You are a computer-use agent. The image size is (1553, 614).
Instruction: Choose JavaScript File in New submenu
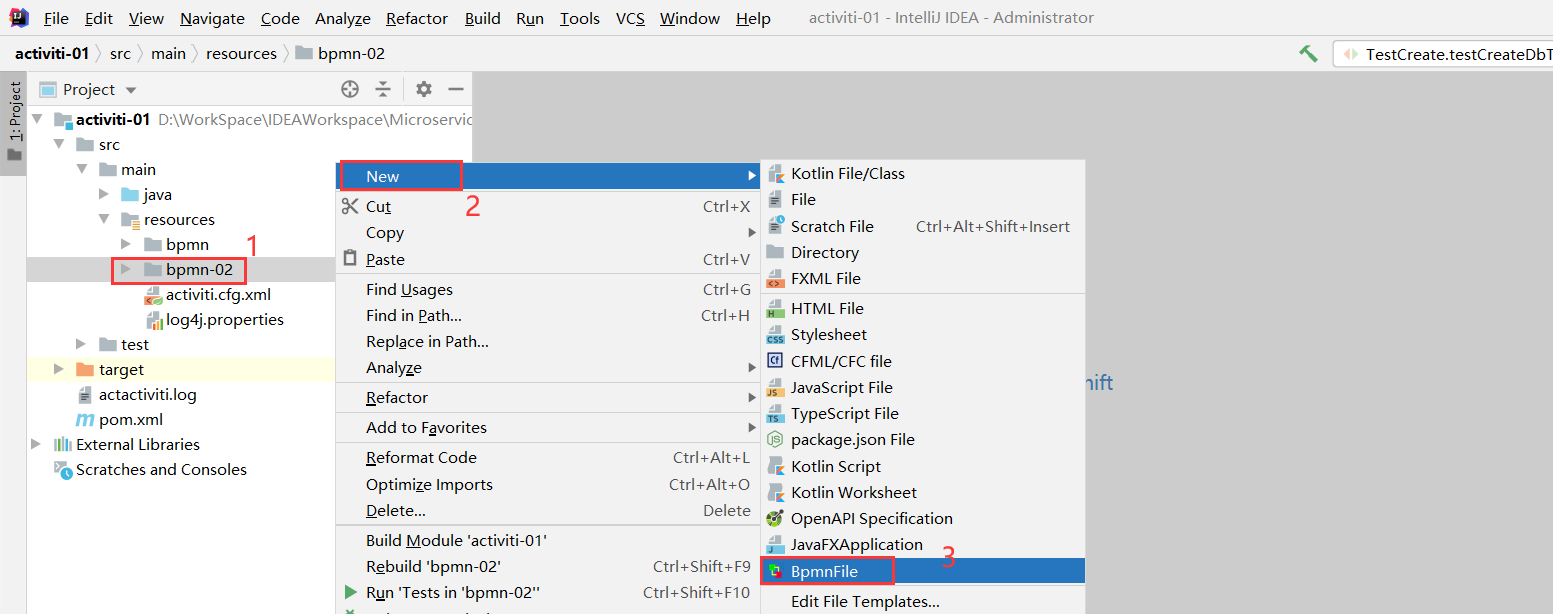923,387
